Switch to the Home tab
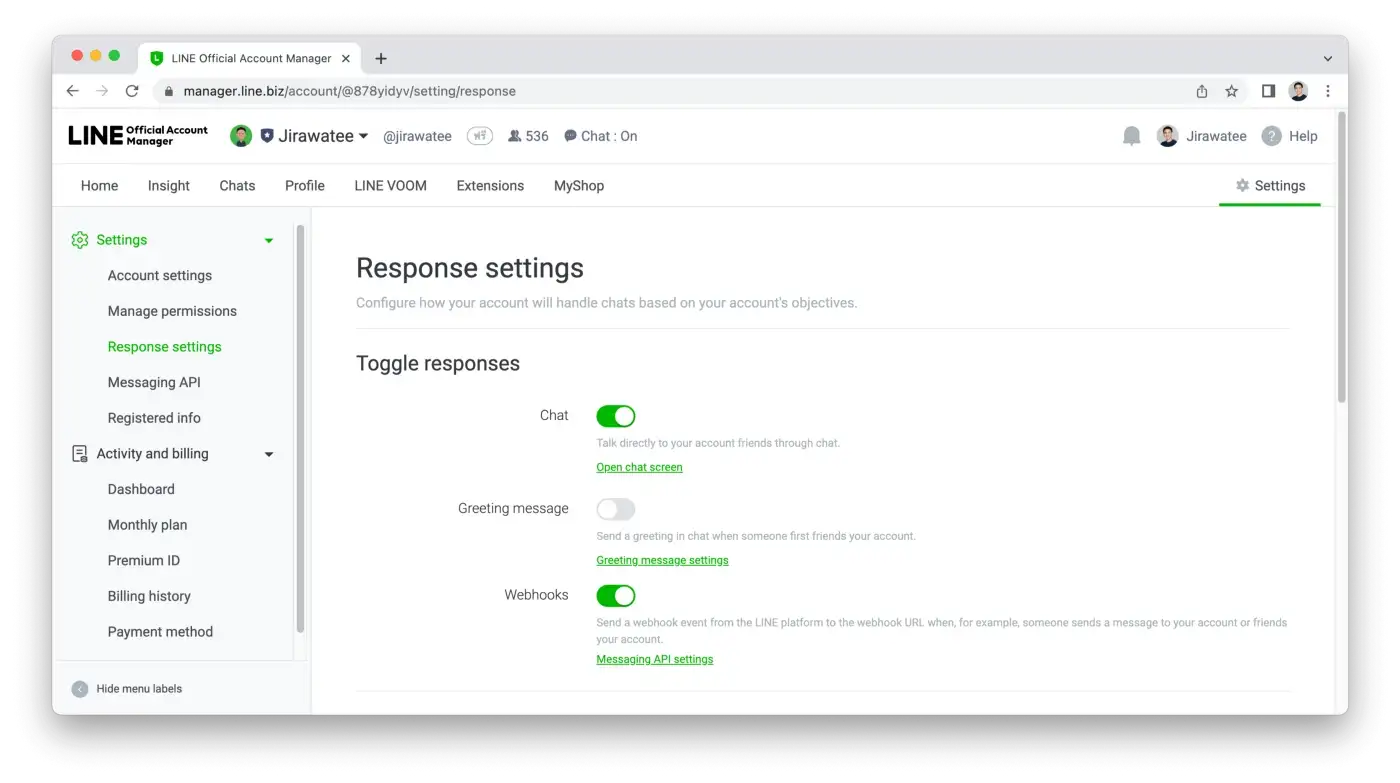Viewport: 1400px width, 783px height. pyautogui.click(x=99, y=185)
